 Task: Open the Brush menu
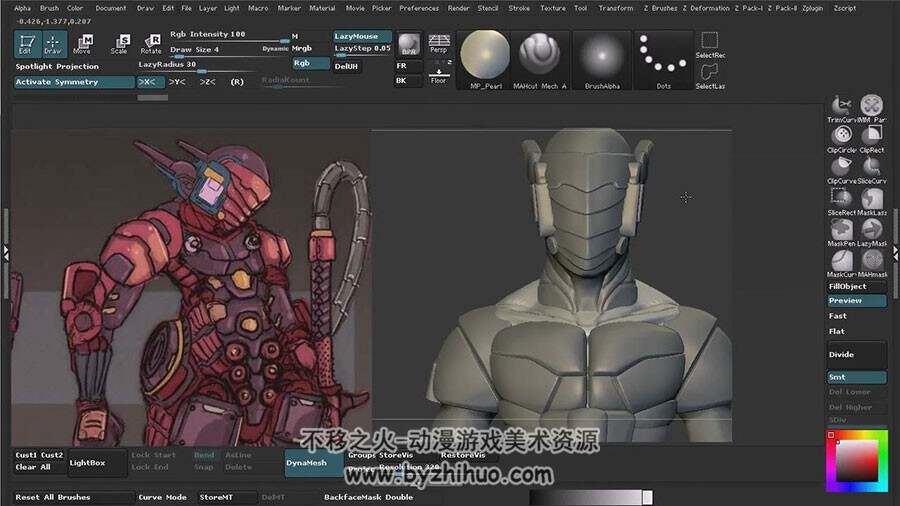pyautogui.click(x=49, y=8)
